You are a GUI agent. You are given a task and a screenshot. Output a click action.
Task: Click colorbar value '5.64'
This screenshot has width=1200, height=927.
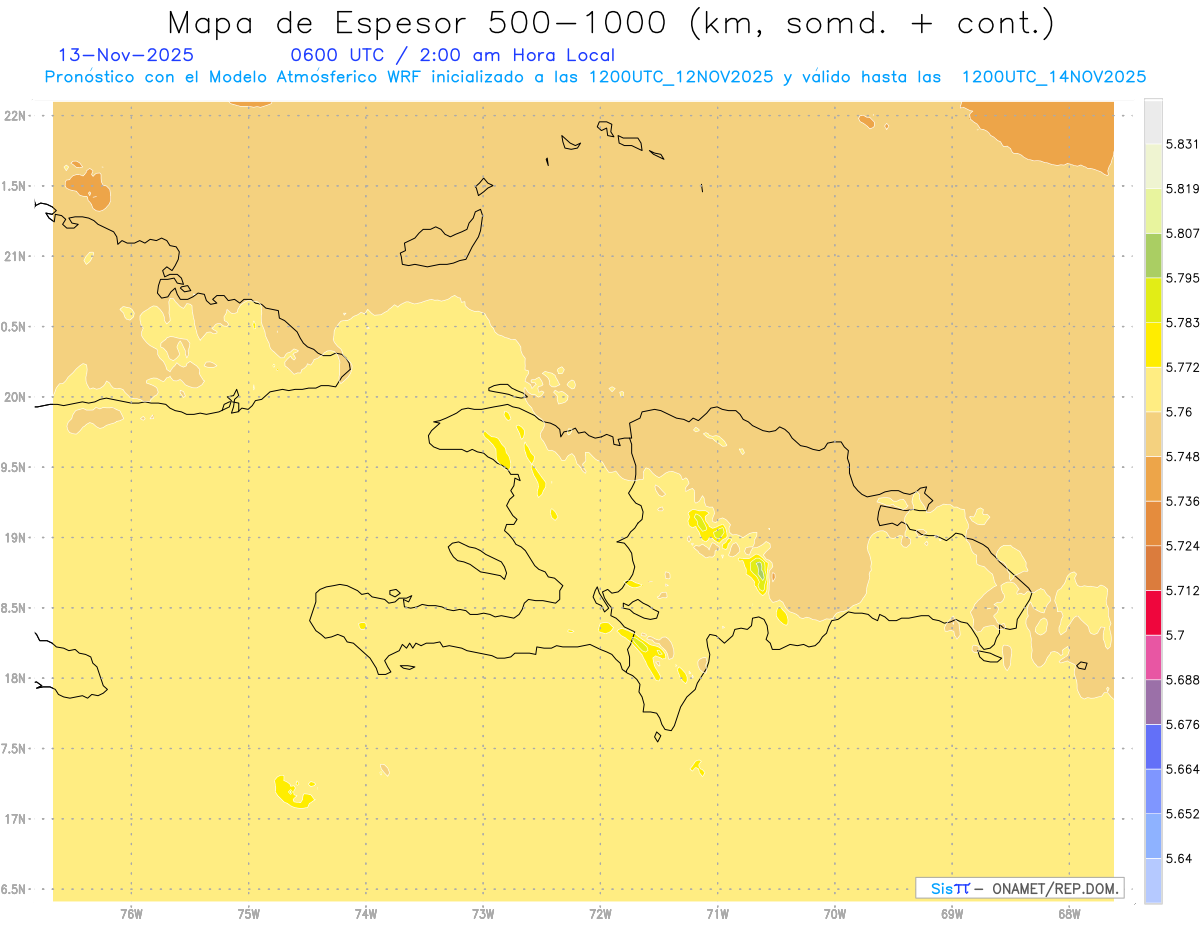click(x=1179, y=858)
